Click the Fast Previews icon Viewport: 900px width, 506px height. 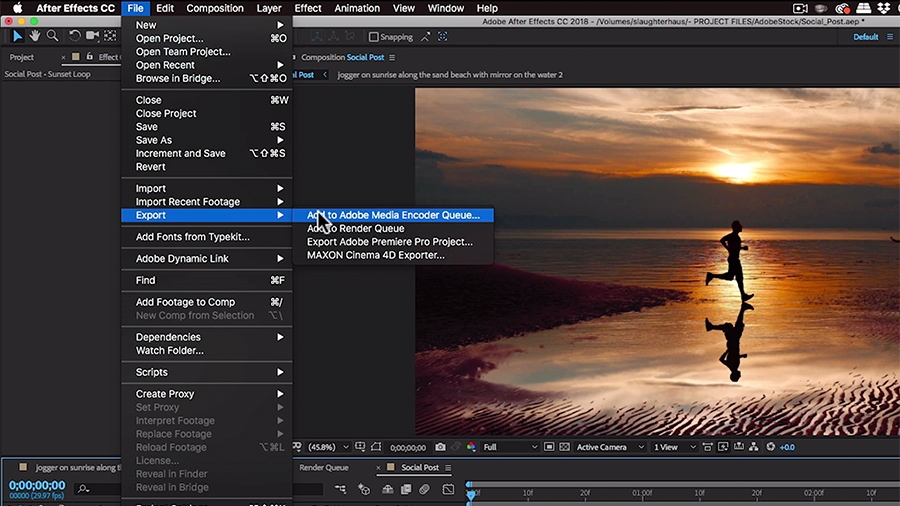point(723,447)
